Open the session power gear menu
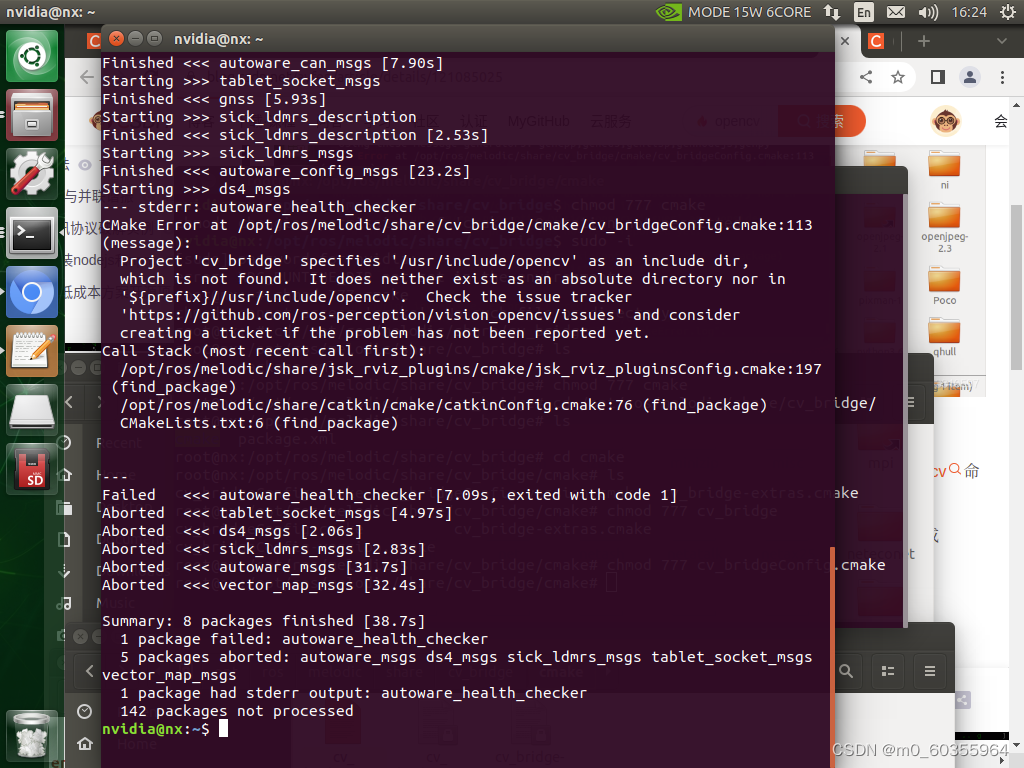1024x768 pixels. pyautogui.click(x=1008, y=12)
